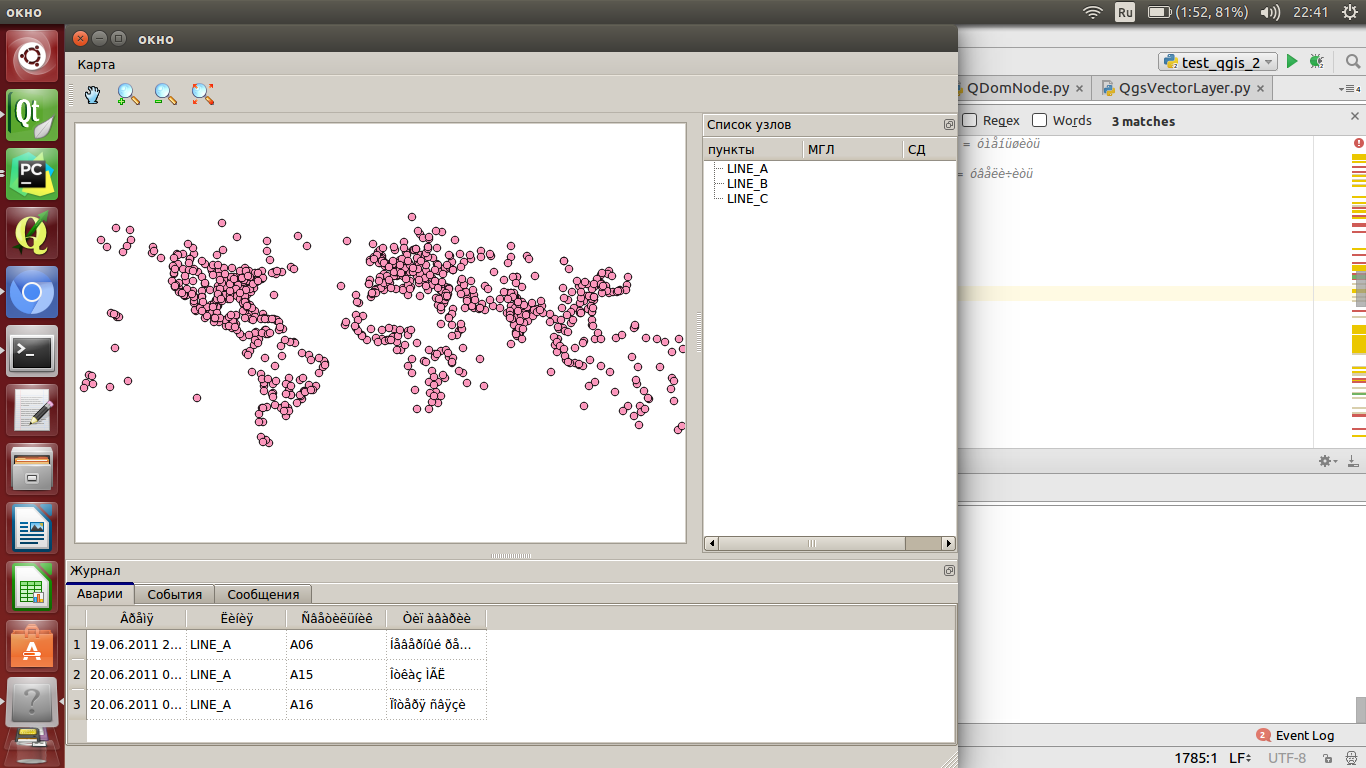Select the Pan hand tool
The image size is (1366, 768).
(92, 94)
